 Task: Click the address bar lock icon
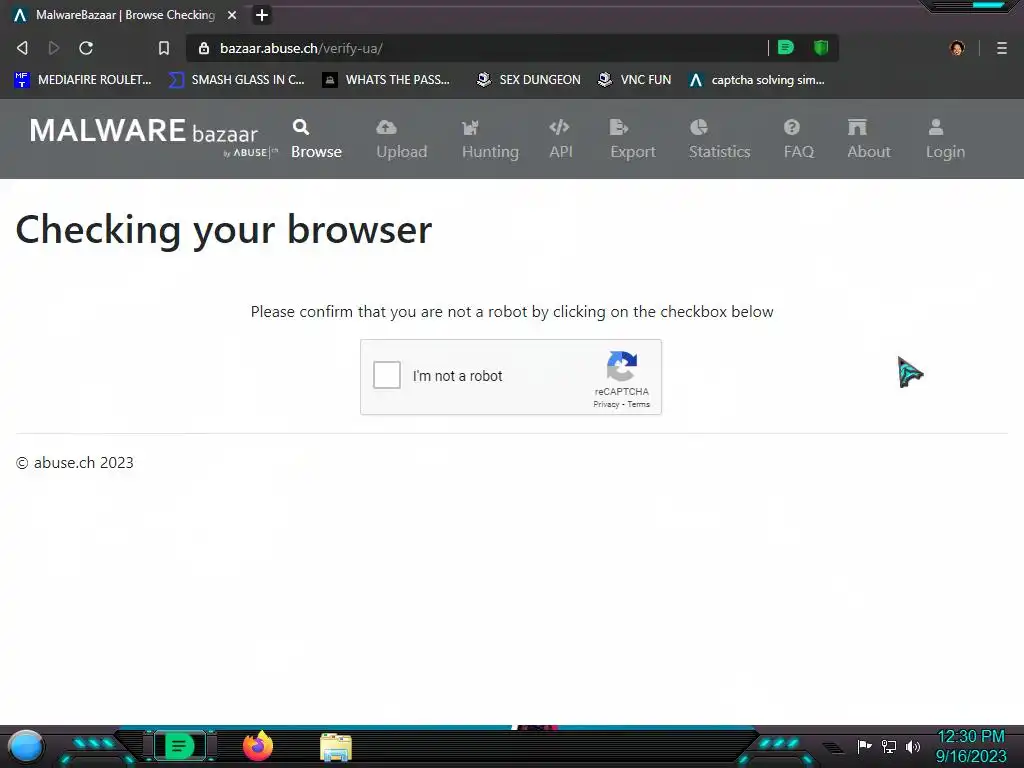point(204,48)
